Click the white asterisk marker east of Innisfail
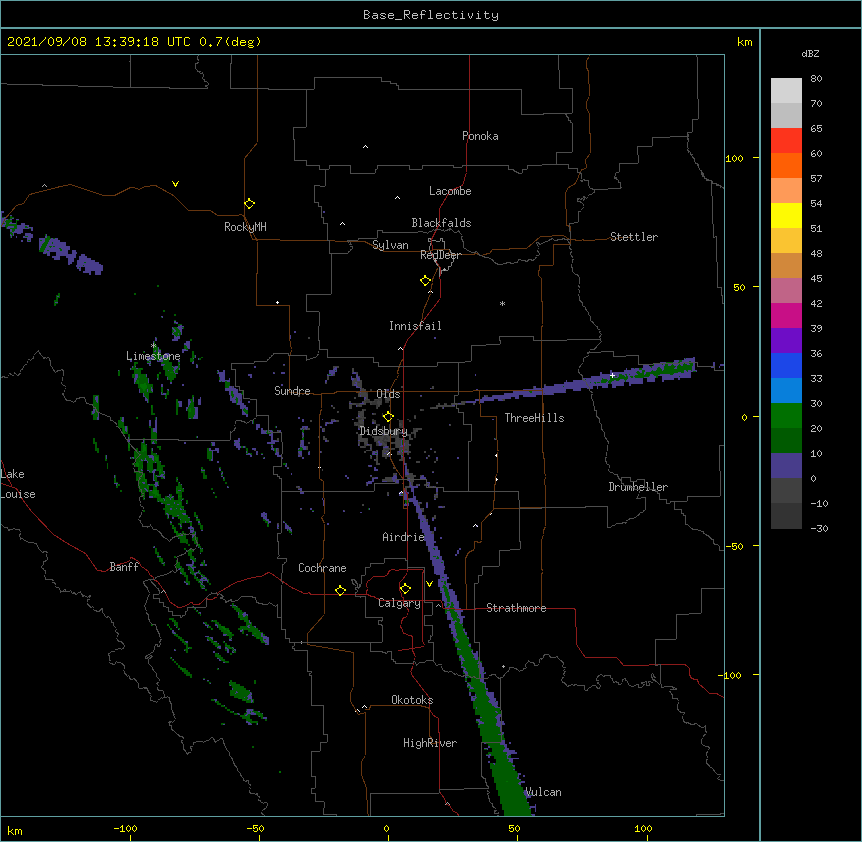 [x=502, y=303]
